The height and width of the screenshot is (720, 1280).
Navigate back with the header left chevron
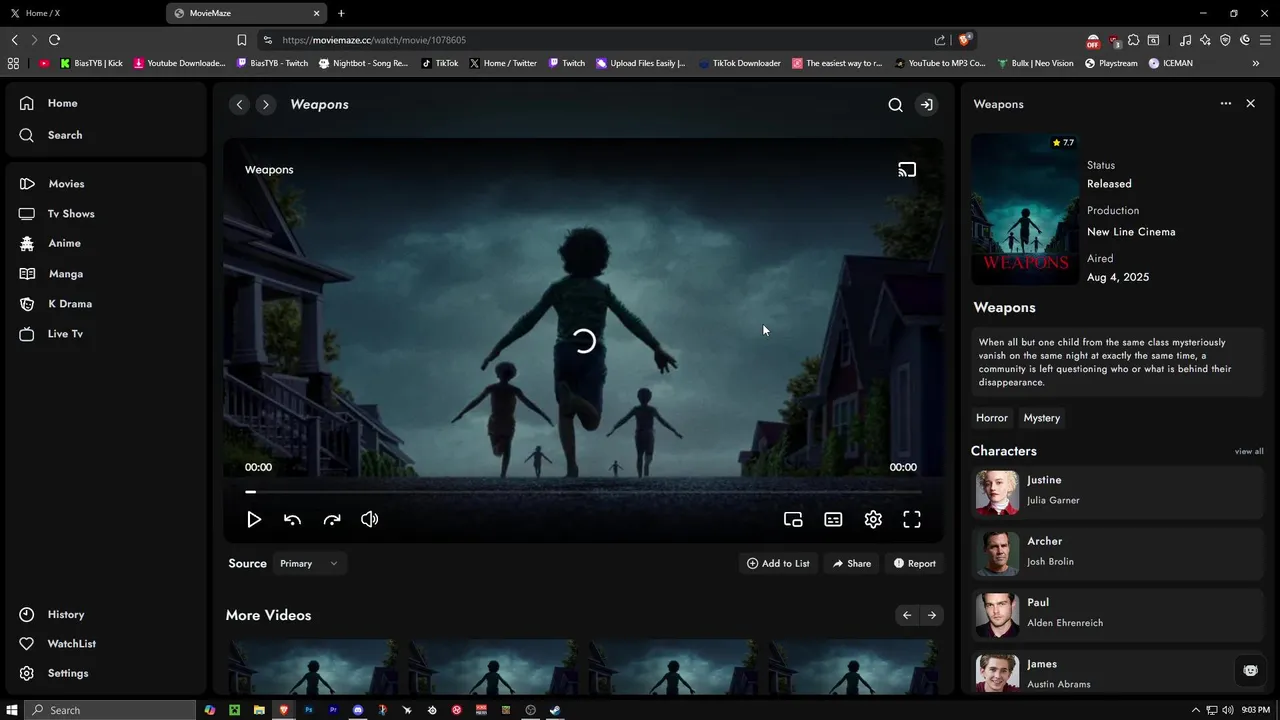coord(239,104)
